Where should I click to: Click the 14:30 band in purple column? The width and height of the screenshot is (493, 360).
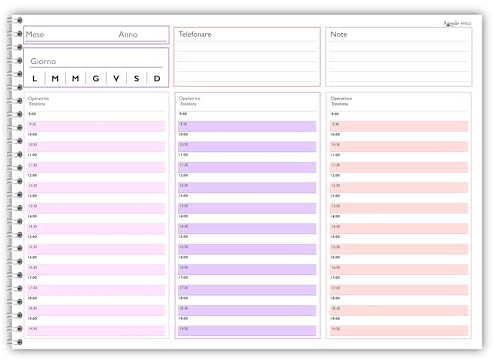[247, 229]
